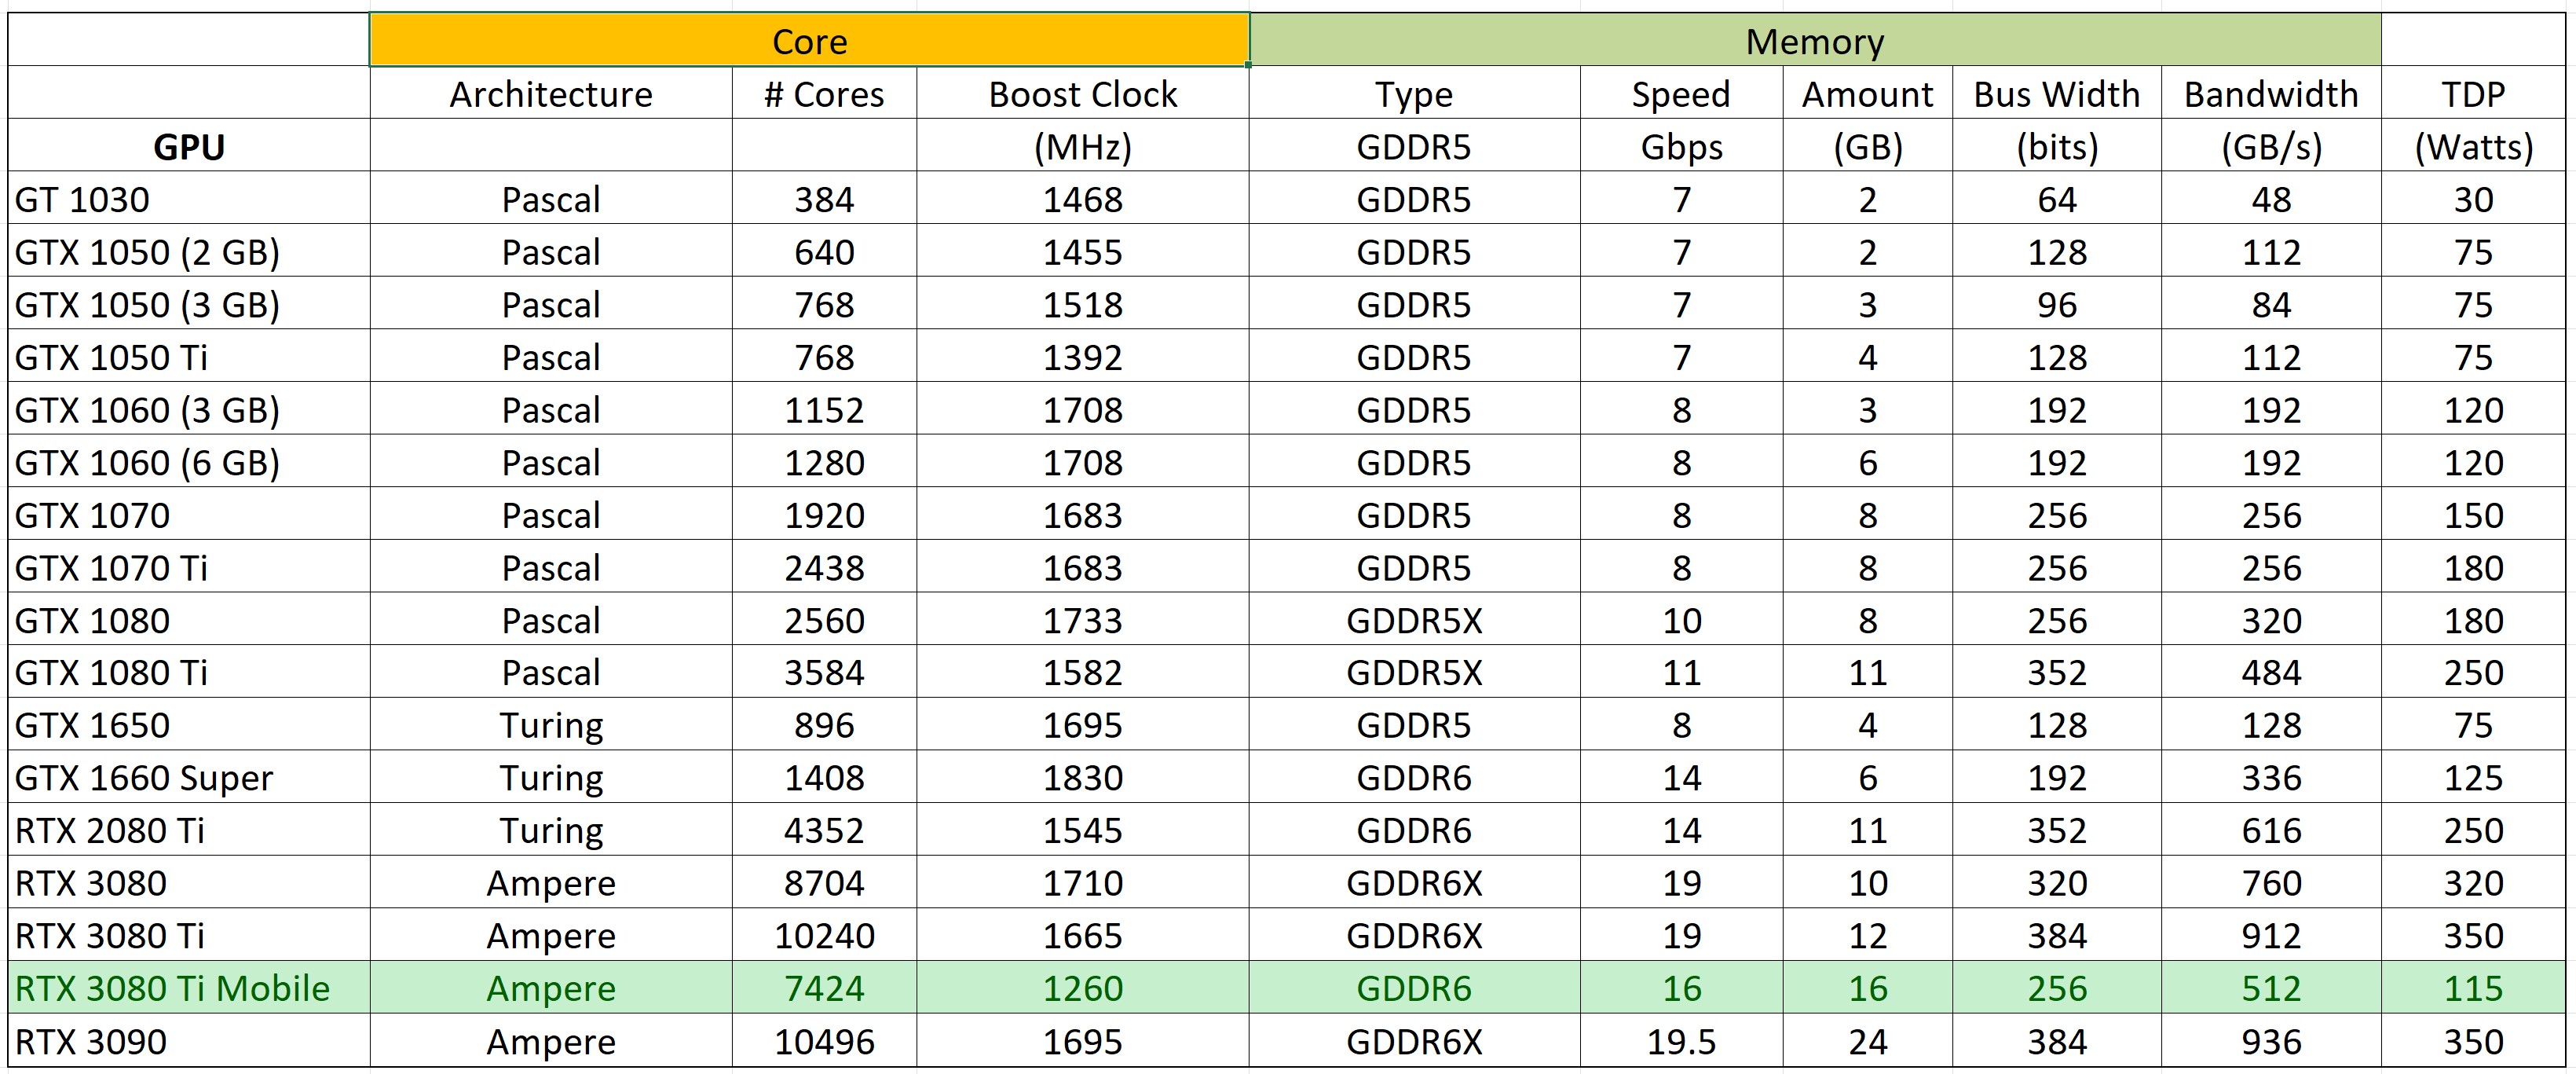The height and width of the screenshot is (1074, 2576).
Task: Select the # Cores column header
Action: [x=824, y=94]
